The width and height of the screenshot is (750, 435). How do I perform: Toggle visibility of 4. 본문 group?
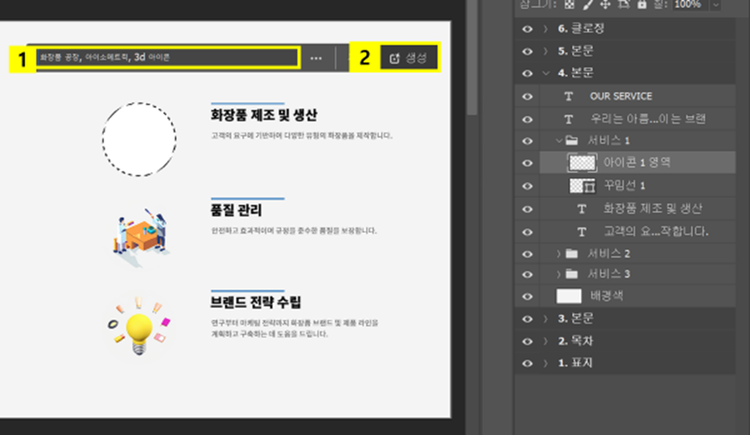pos(527,73)
